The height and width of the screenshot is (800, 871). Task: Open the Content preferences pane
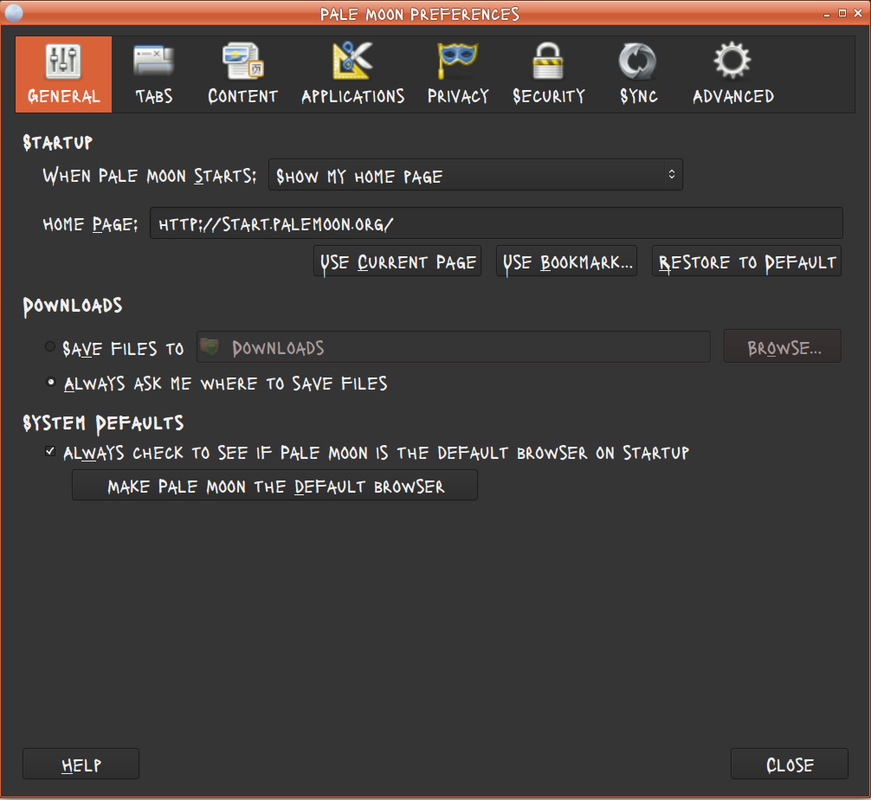pos(243,74)
